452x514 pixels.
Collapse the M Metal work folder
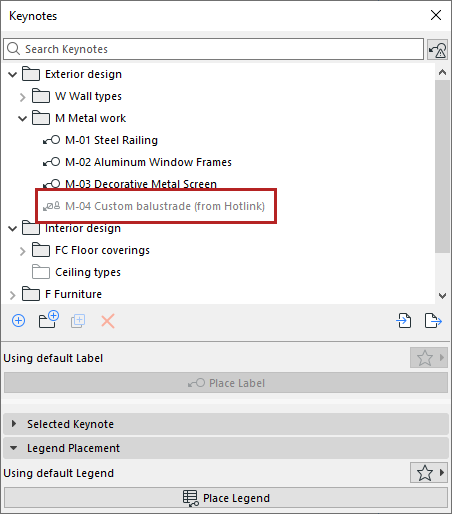22,119
